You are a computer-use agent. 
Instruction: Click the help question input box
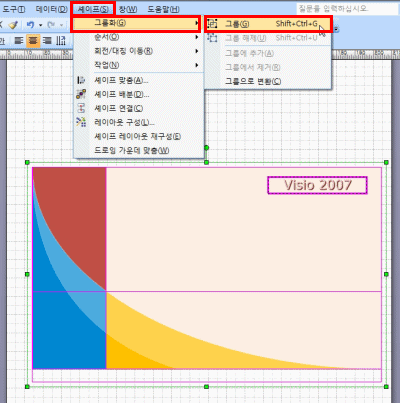(x=347, y=8)
